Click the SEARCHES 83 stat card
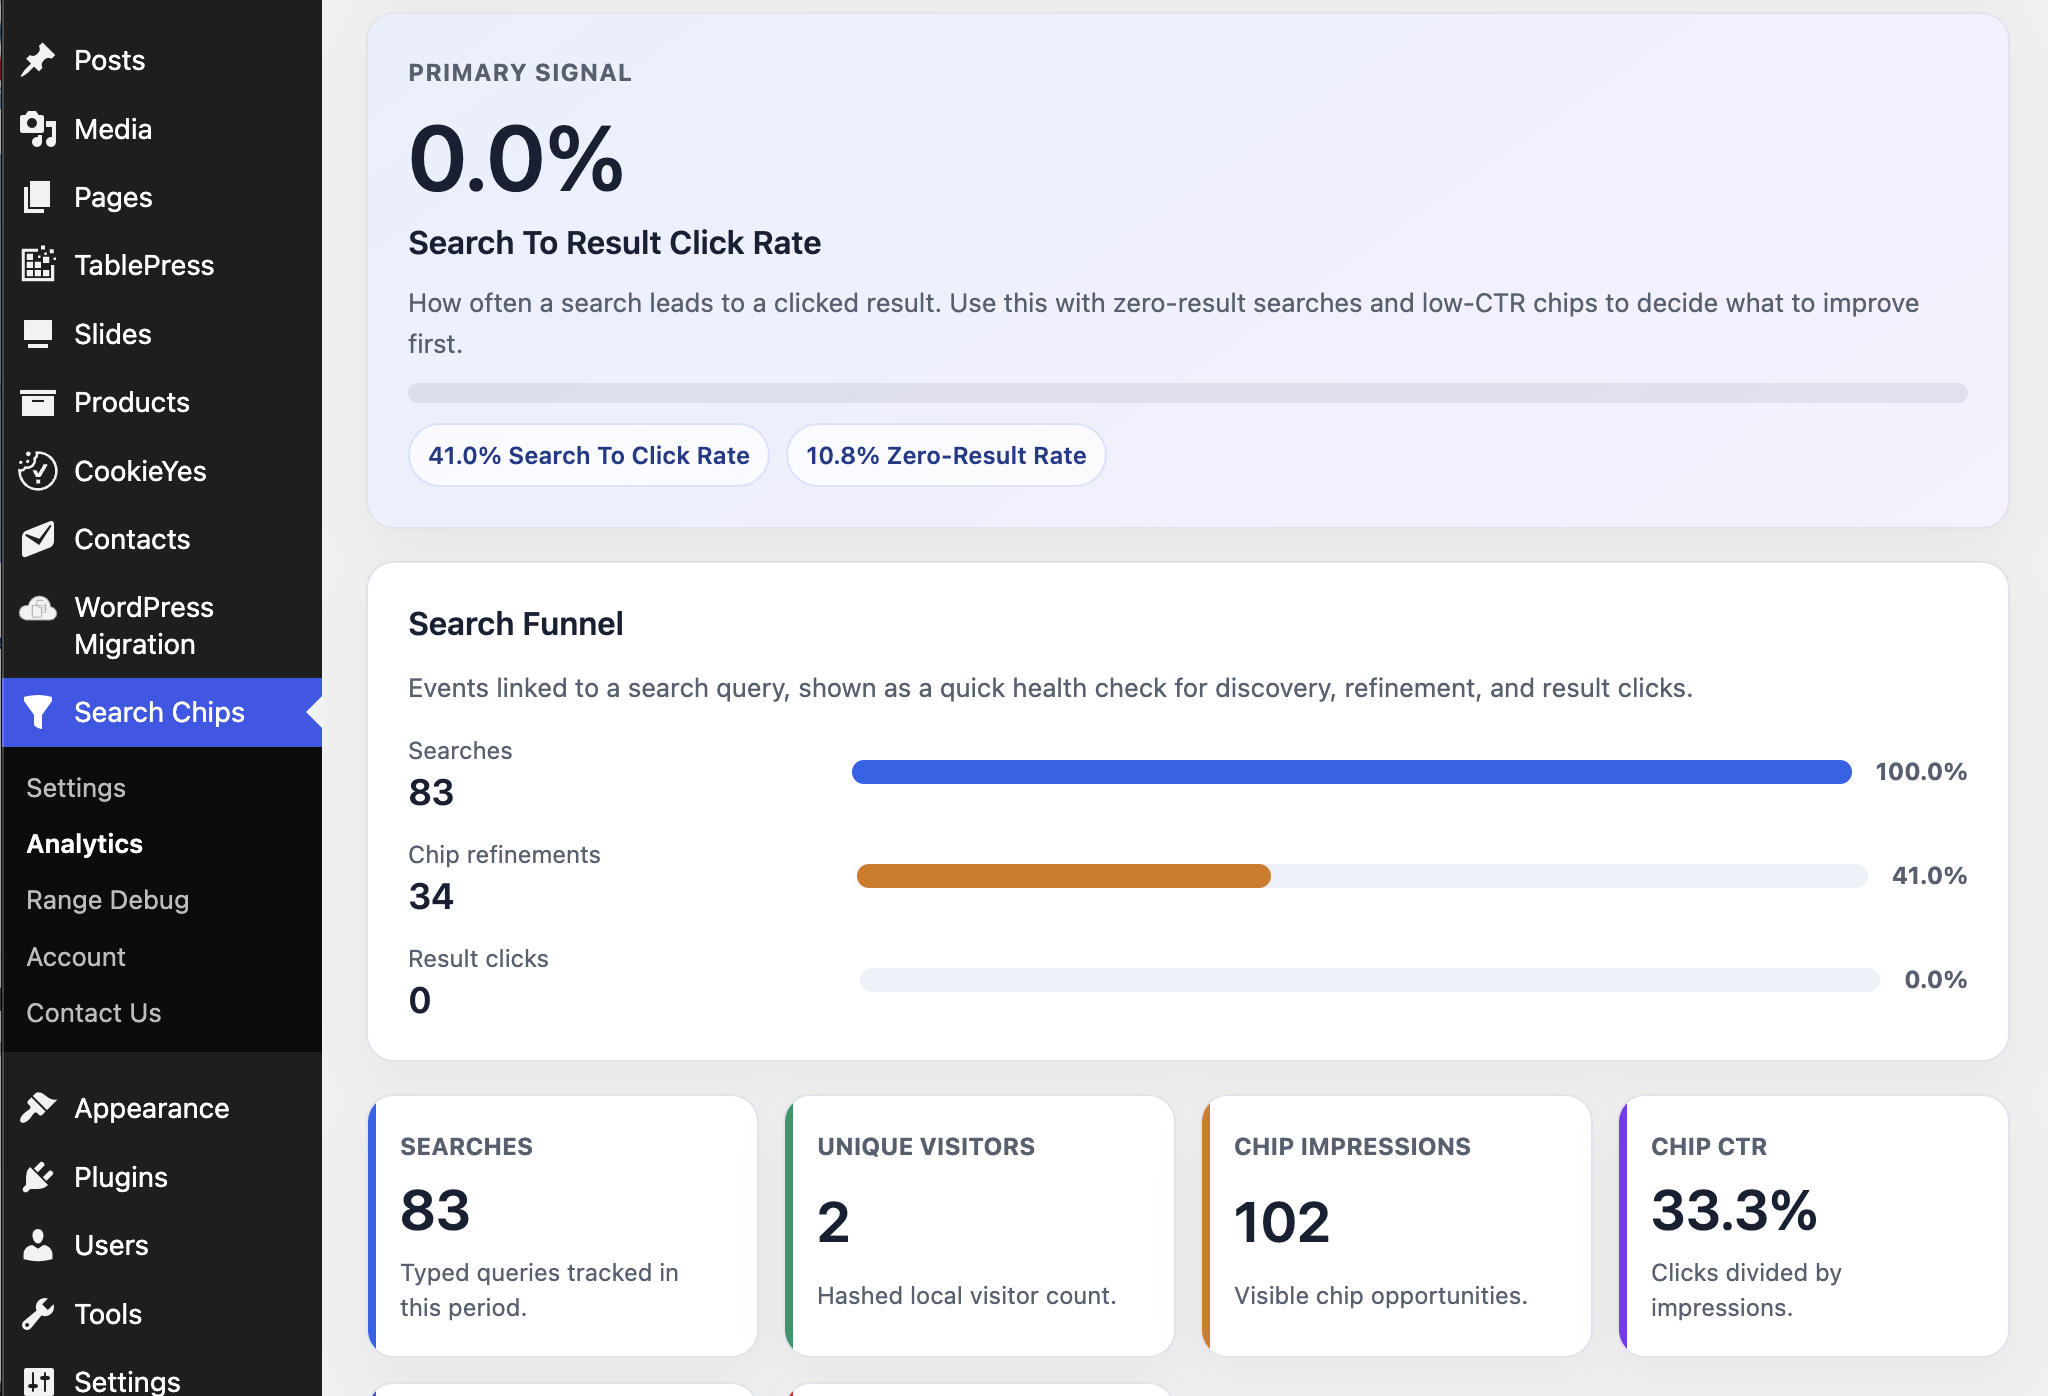 pyautogui.click(x=563, y=1226)
